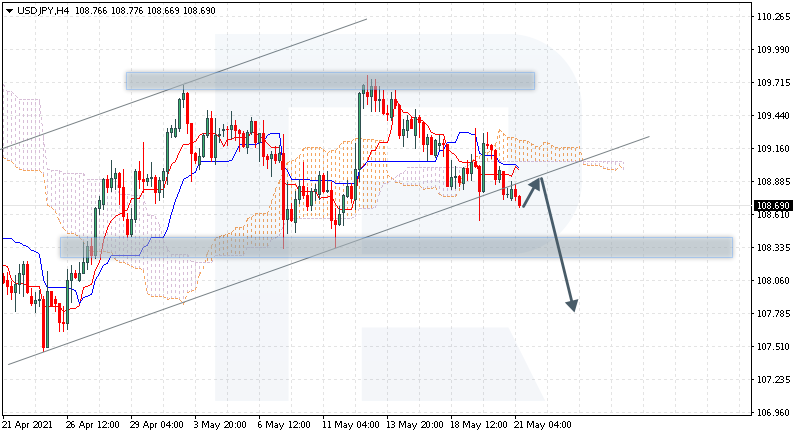Select the 106.960 price axis label
The width and height of the screenshot is (797, 436).
[x=773, y=413]
